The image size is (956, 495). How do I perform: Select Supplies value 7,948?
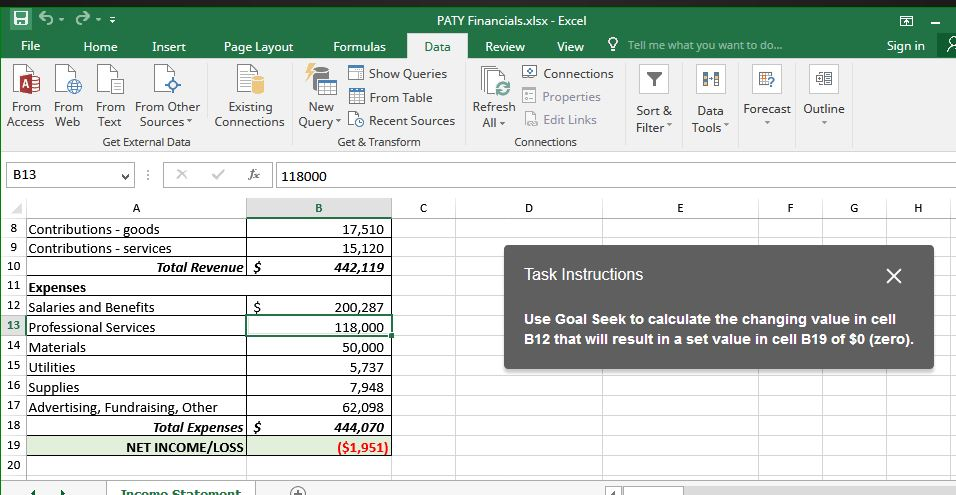coord(319,387)
